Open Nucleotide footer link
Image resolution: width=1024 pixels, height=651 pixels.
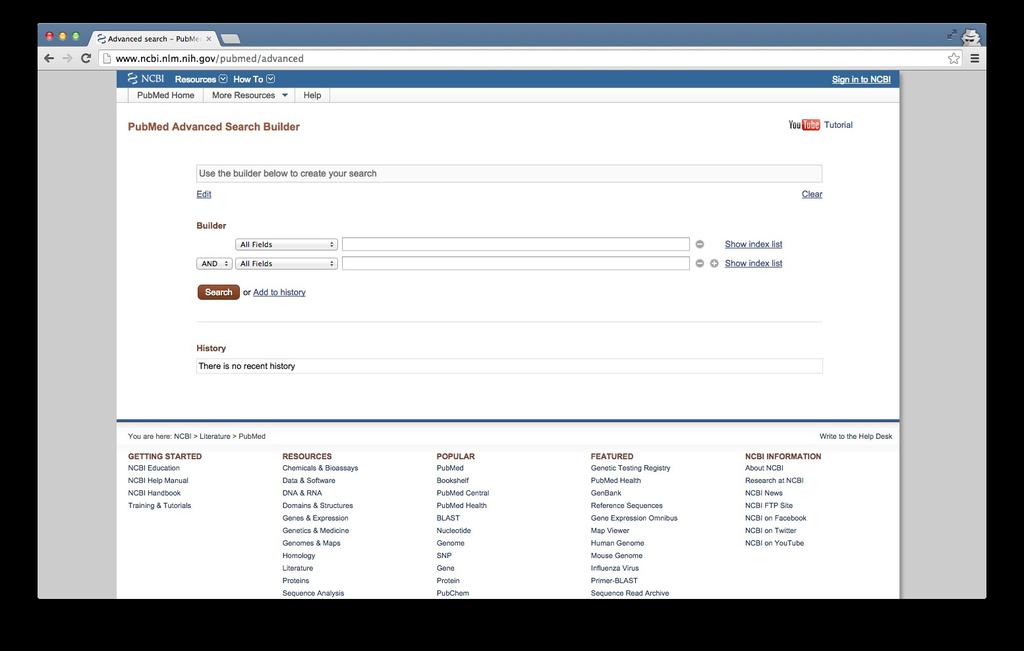453,531
